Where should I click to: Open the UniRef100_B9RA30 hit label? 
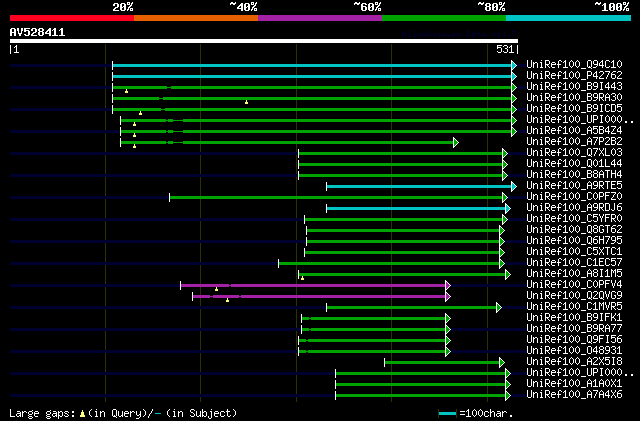(574, 97)
